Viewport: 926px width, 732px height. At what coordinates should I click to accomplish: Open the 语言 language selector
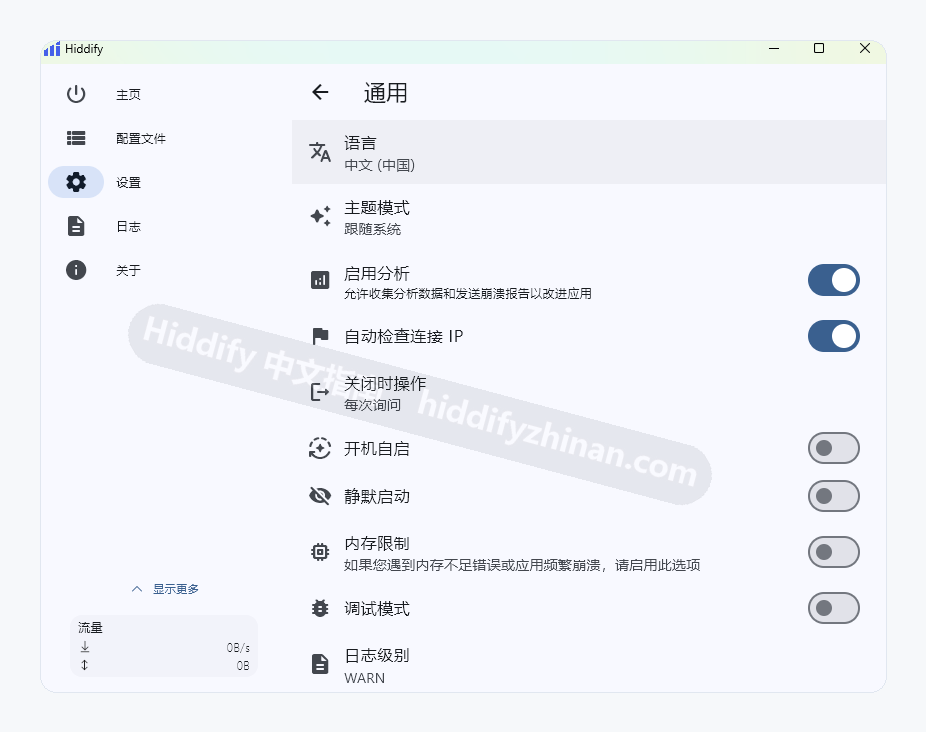(589, 152)
